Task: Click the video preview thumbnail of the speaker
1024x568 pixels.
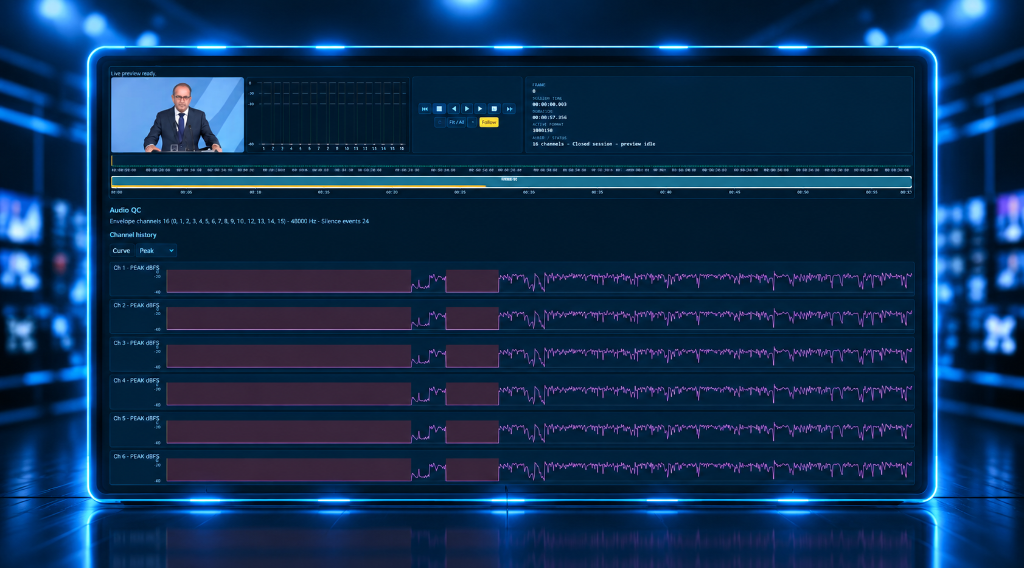Action: (178, 115)
